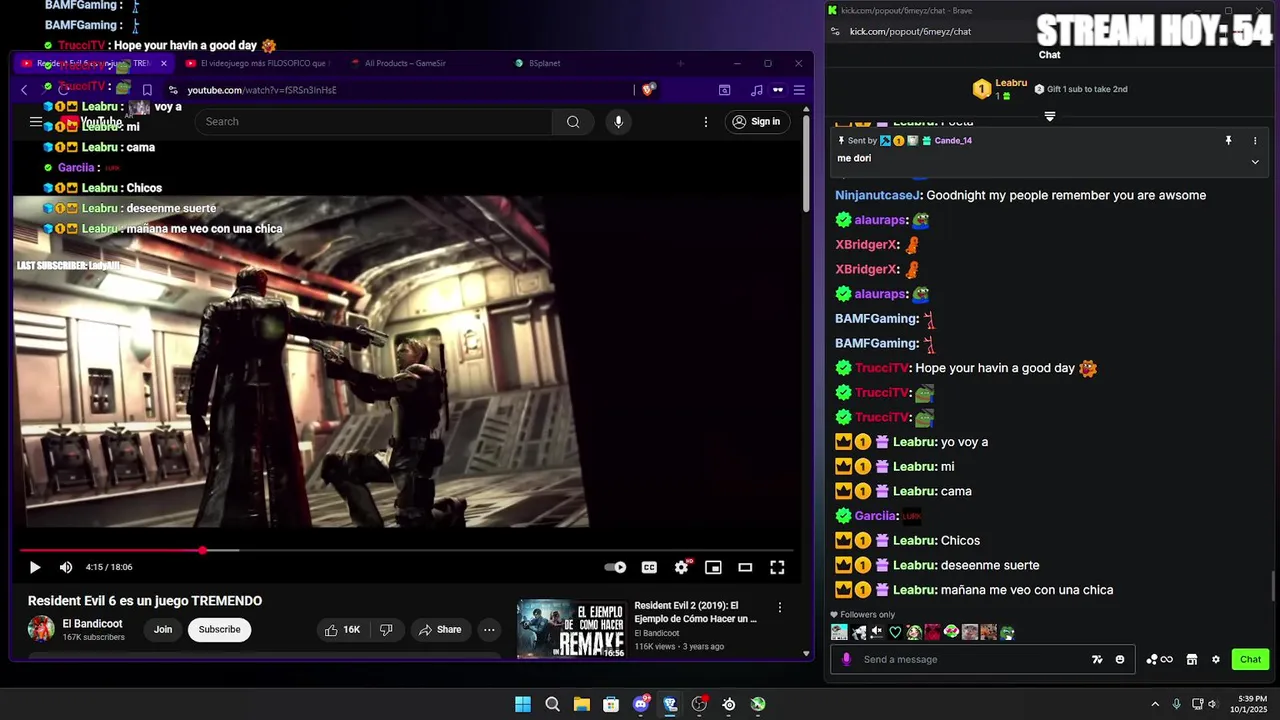Screen dimensions: 1280x720
Task: Open Leabru top gifter leaderboard entry
Action: tap(1000, 89)
